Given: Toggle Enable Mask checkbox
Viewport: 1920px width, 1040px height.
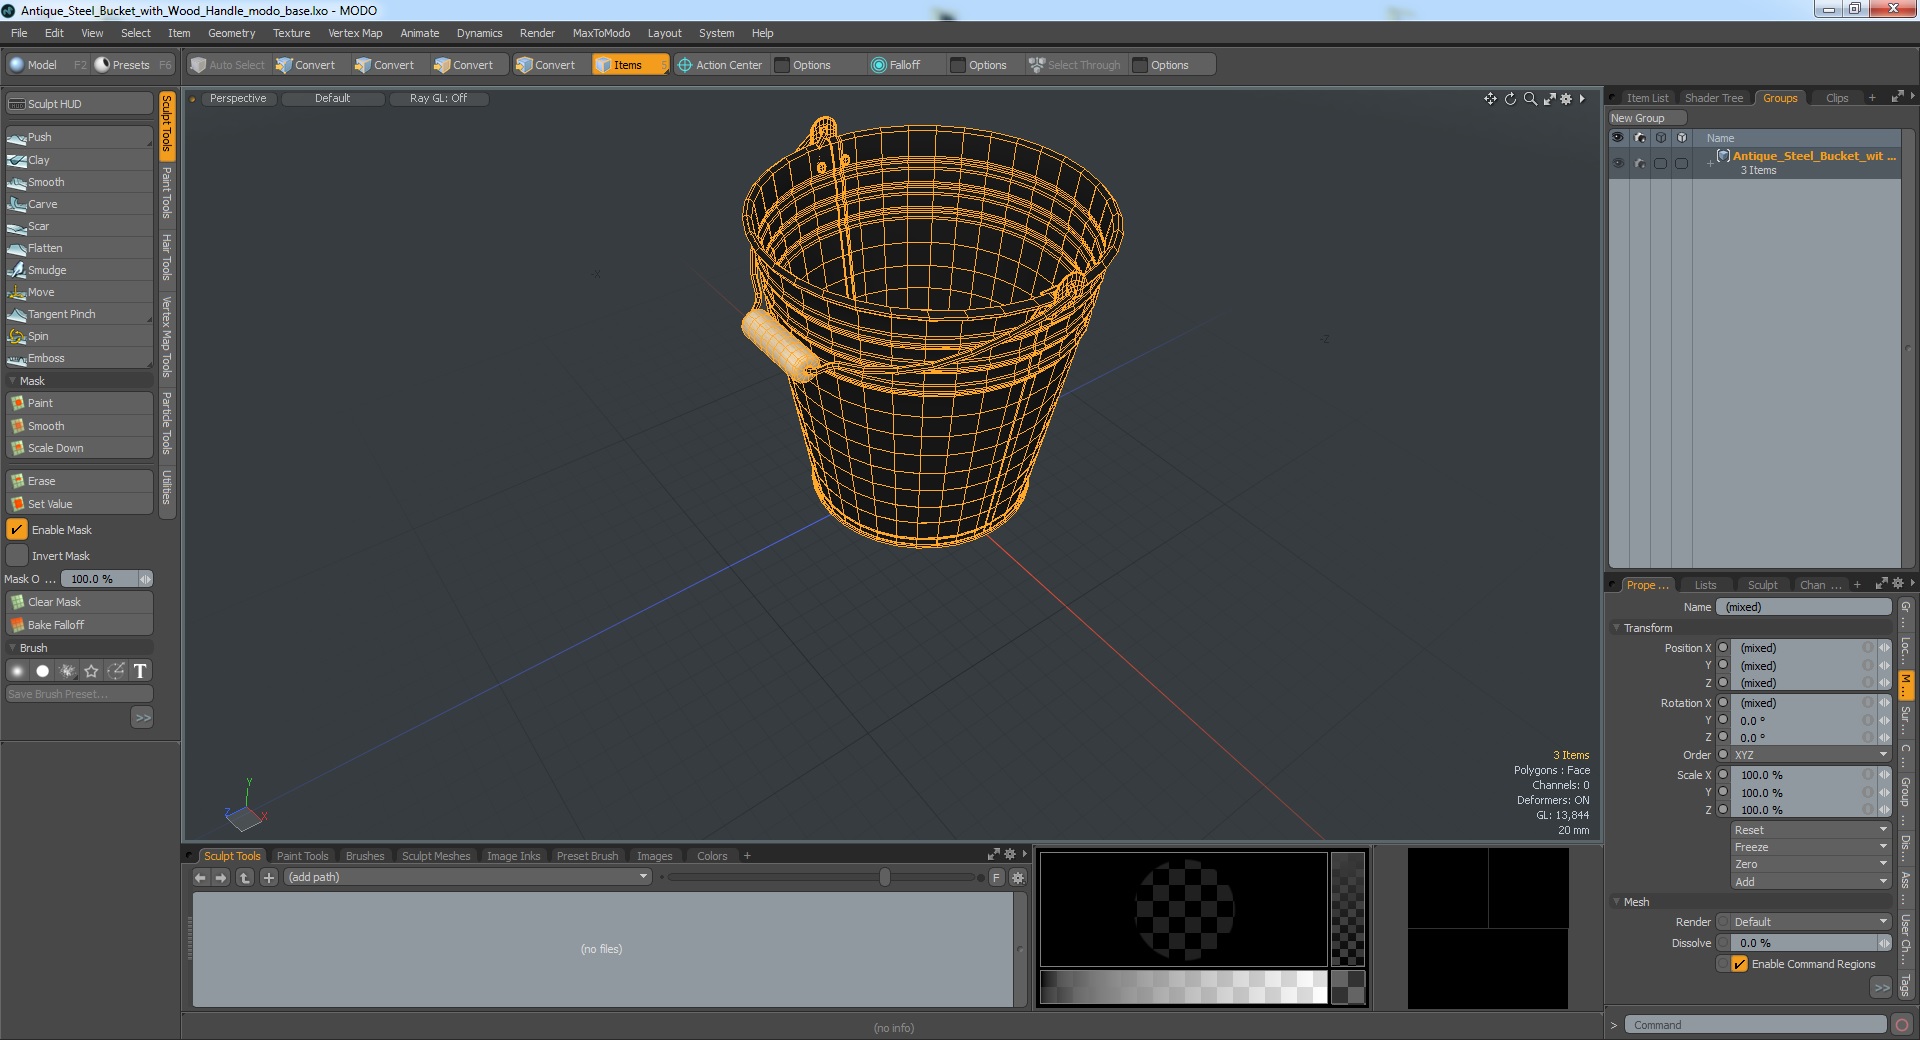Looking at the screenshot, I should (x=17, y=530).
